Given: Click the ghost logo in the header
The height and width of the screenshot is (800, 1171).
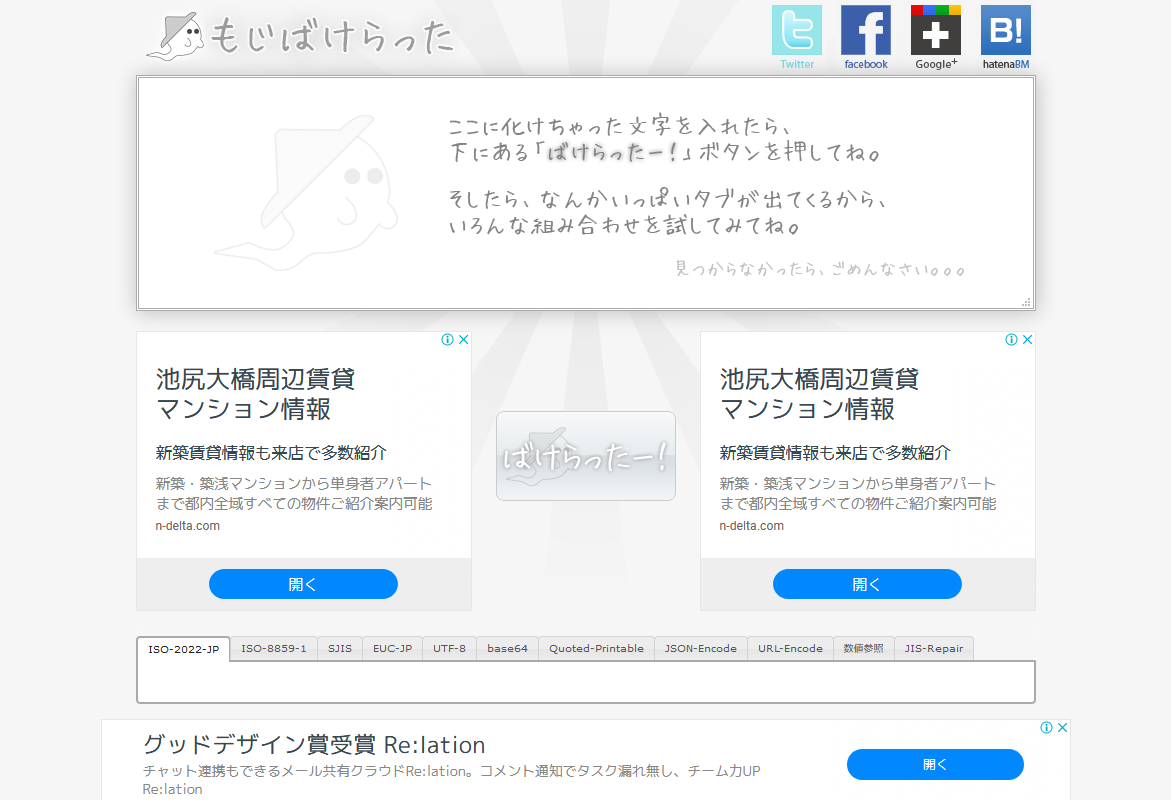Looking at the screenshot, I should [175, 36].
